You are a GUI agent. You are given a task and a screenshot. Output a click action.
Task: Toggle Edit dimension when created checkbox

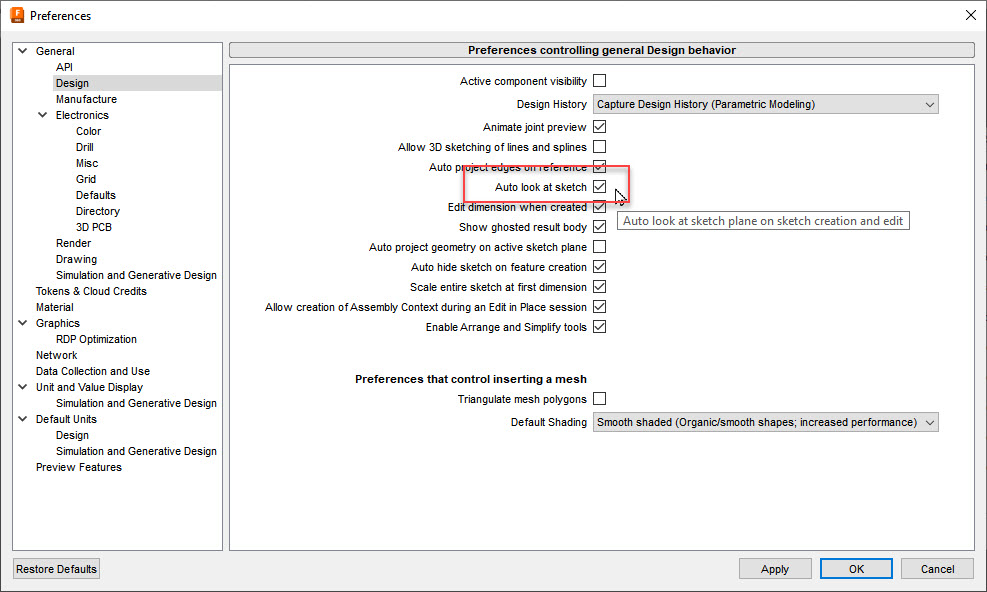[599, 207]
